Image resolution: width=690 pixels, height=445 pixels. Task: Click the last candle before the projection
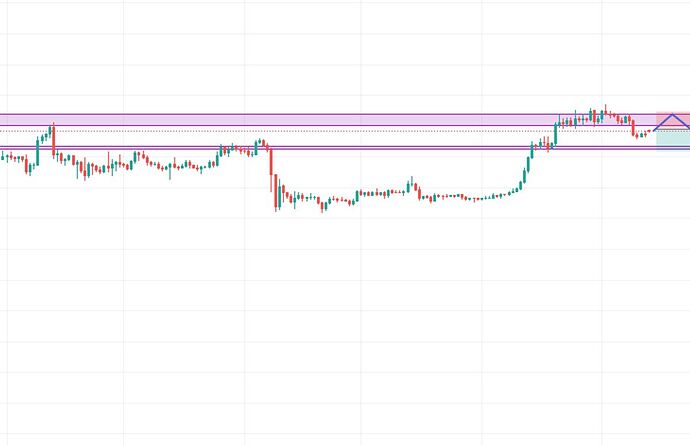(x=647, y=133)
